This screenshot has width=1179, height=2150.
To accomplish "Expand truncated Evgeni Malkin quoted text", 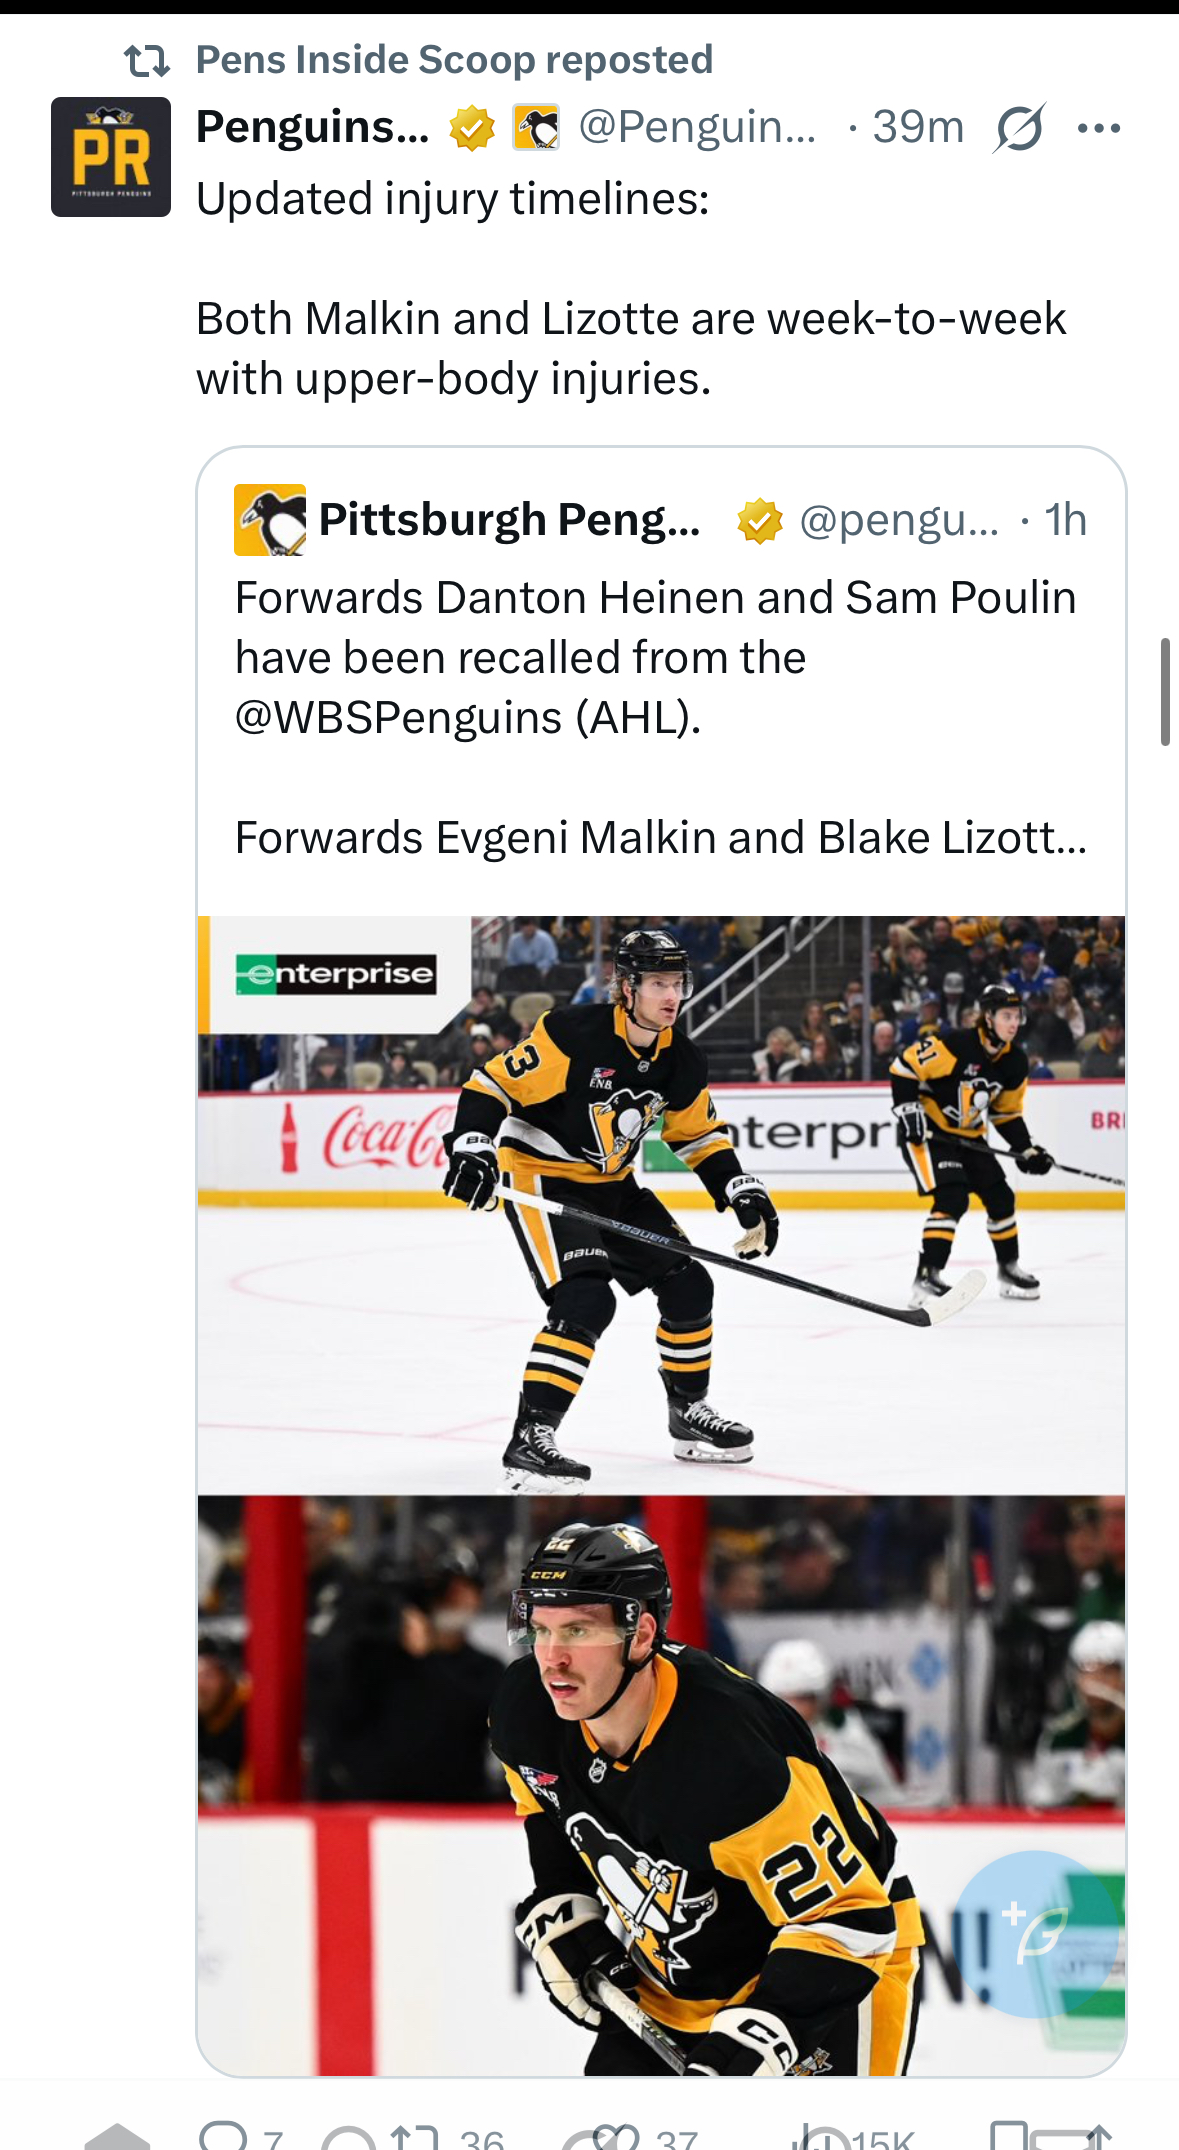I will (x=660, y=838).
